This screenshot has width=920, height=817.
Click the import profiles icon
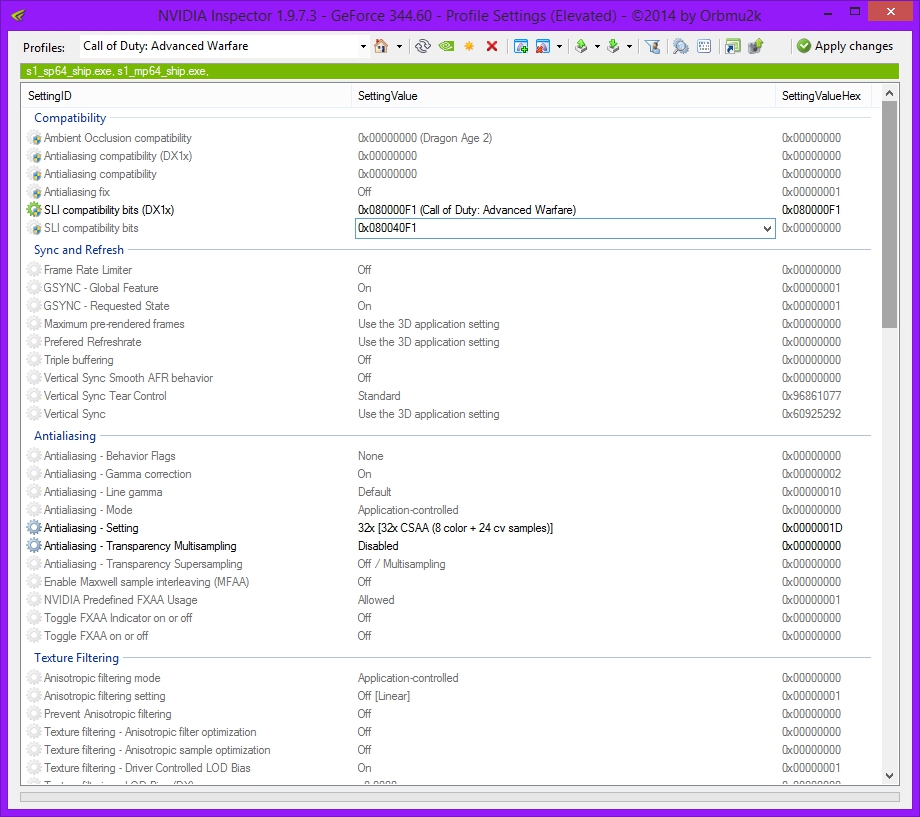(x=613, y=46)
